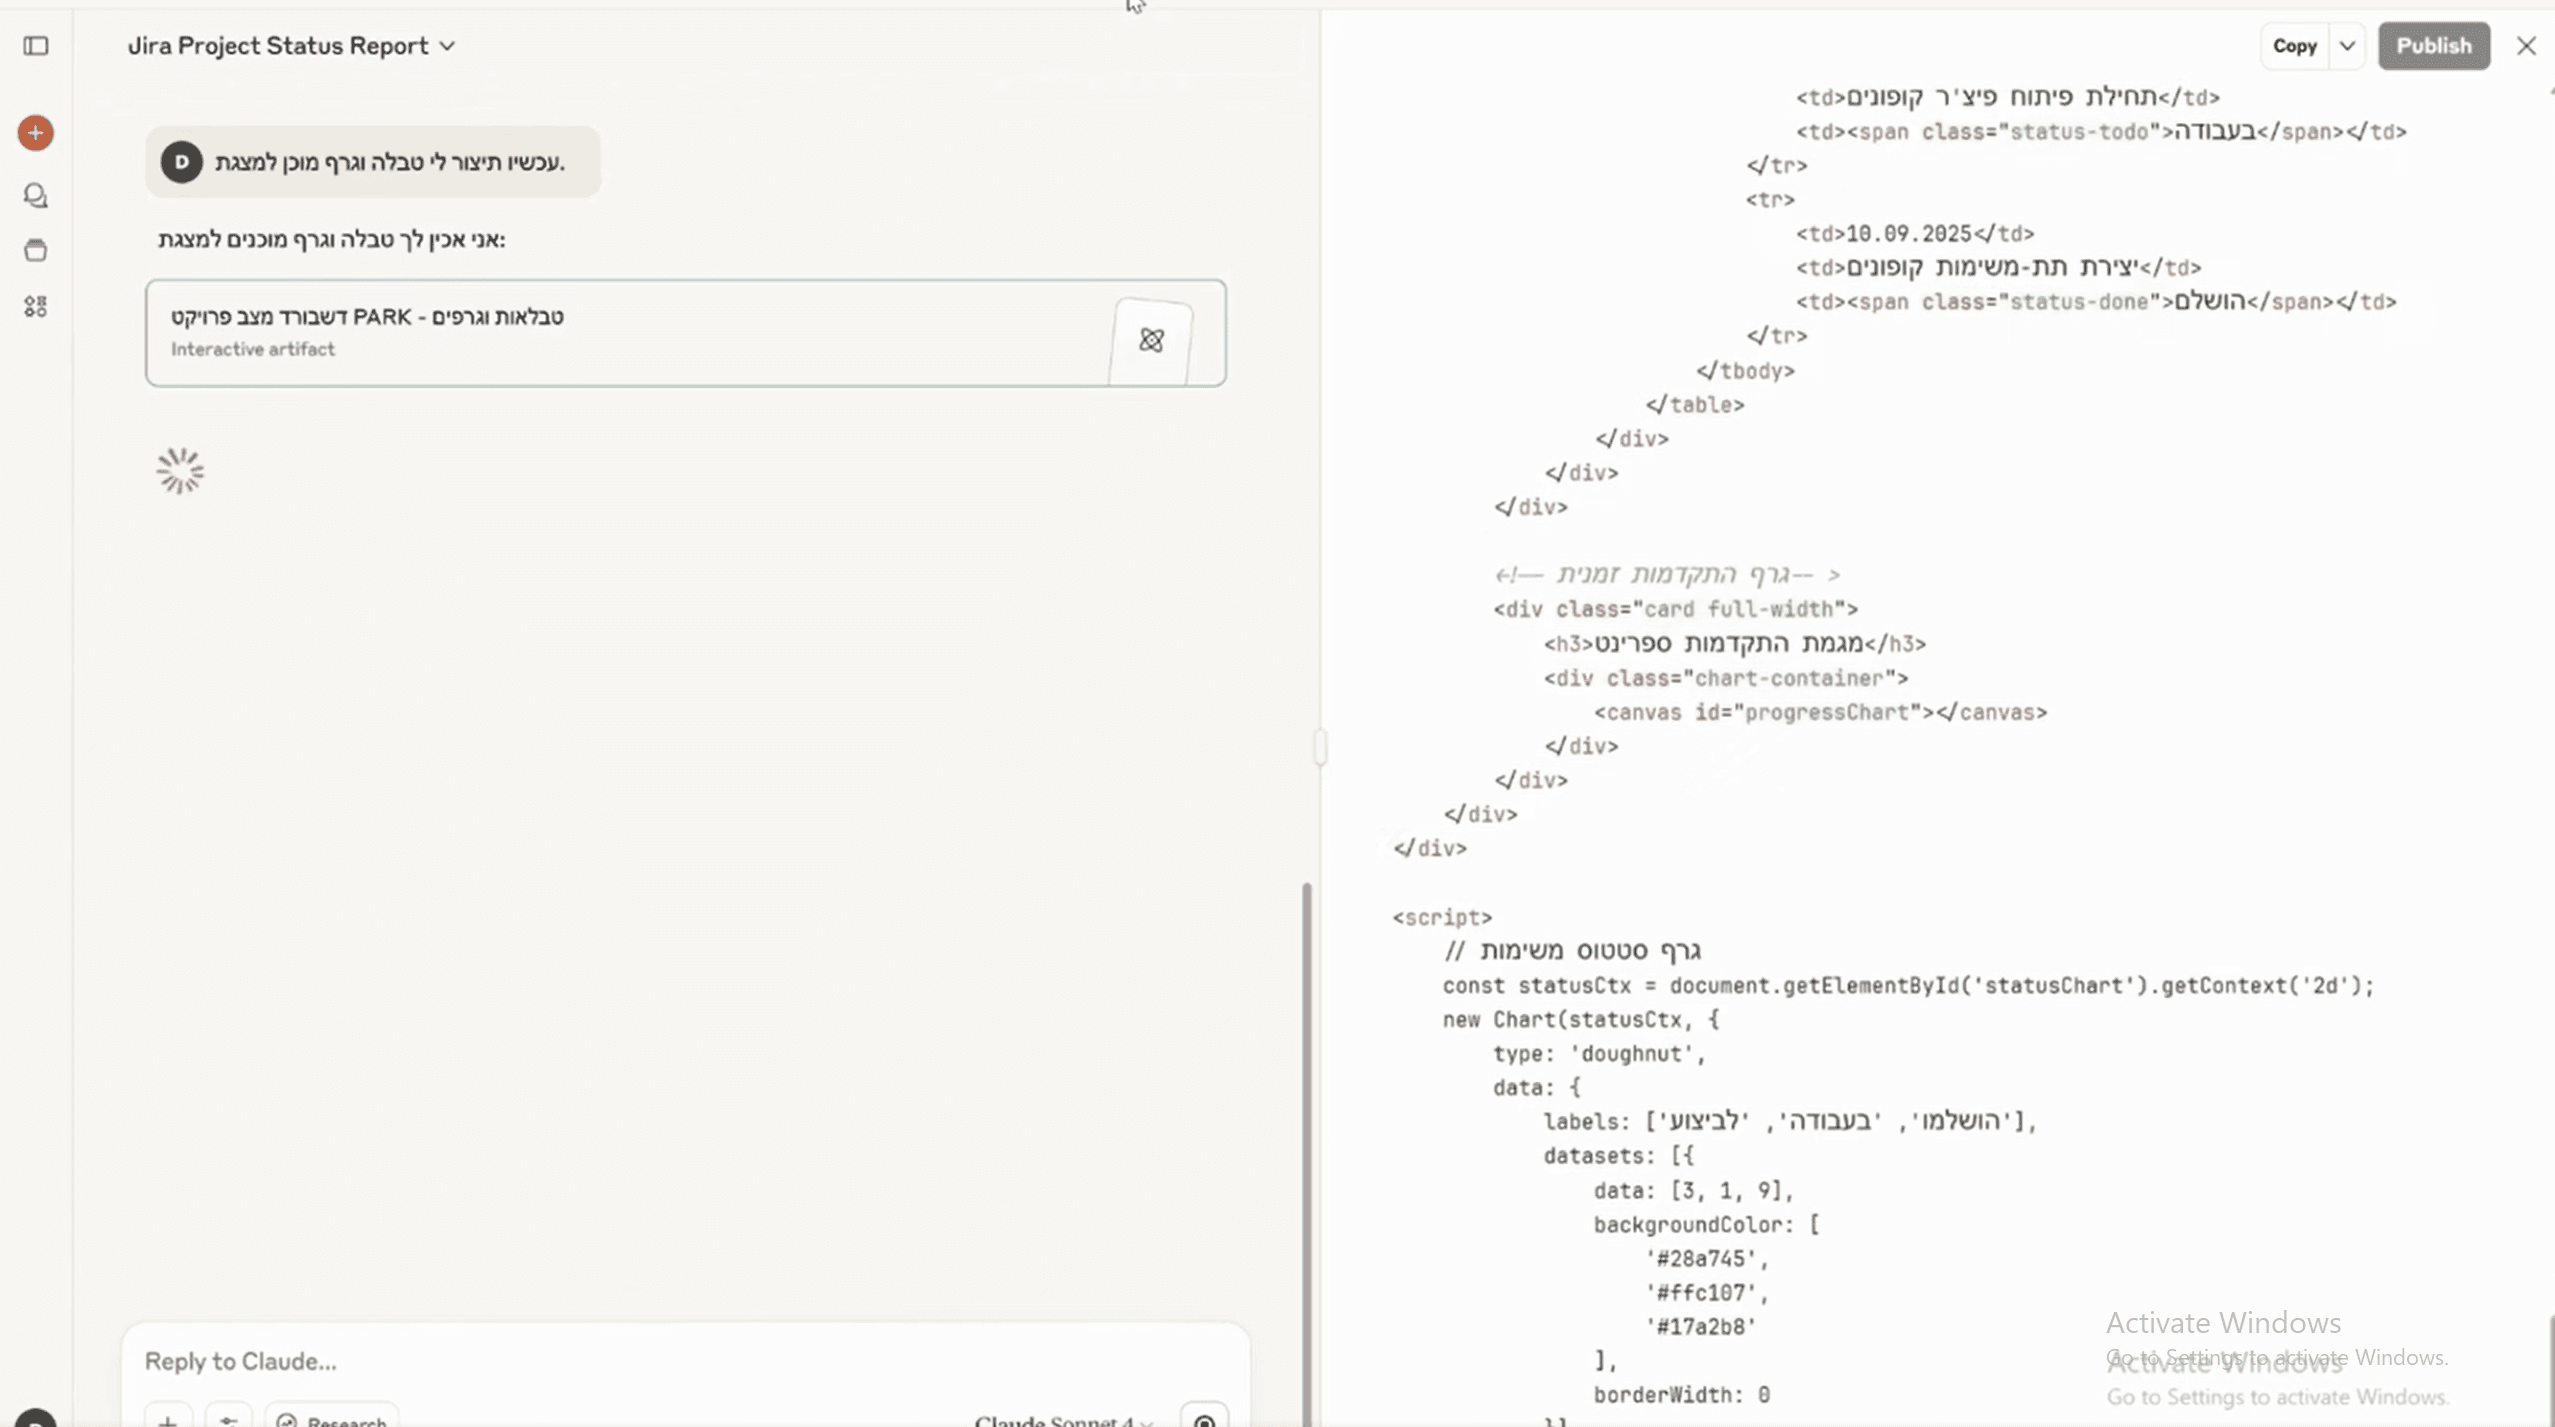Open the search and tools settings icon

[229, 1418]
